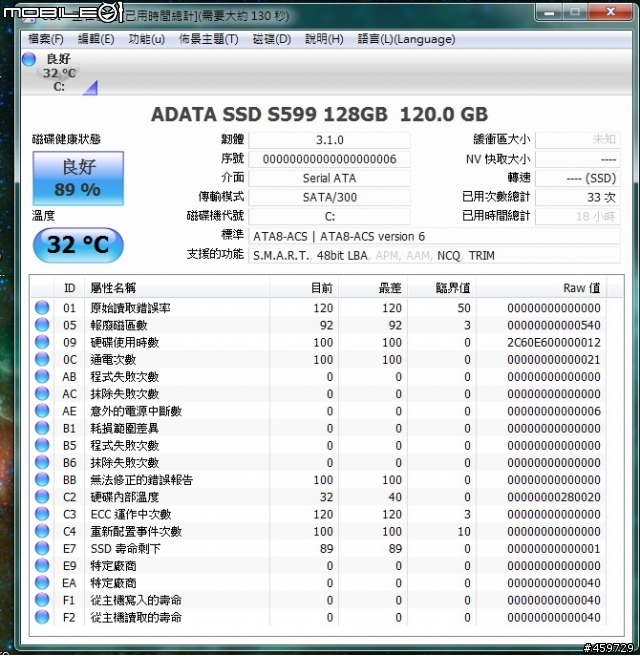Open the 檔案(F) menu
640x656 pixels.
[x=46, y=39]
